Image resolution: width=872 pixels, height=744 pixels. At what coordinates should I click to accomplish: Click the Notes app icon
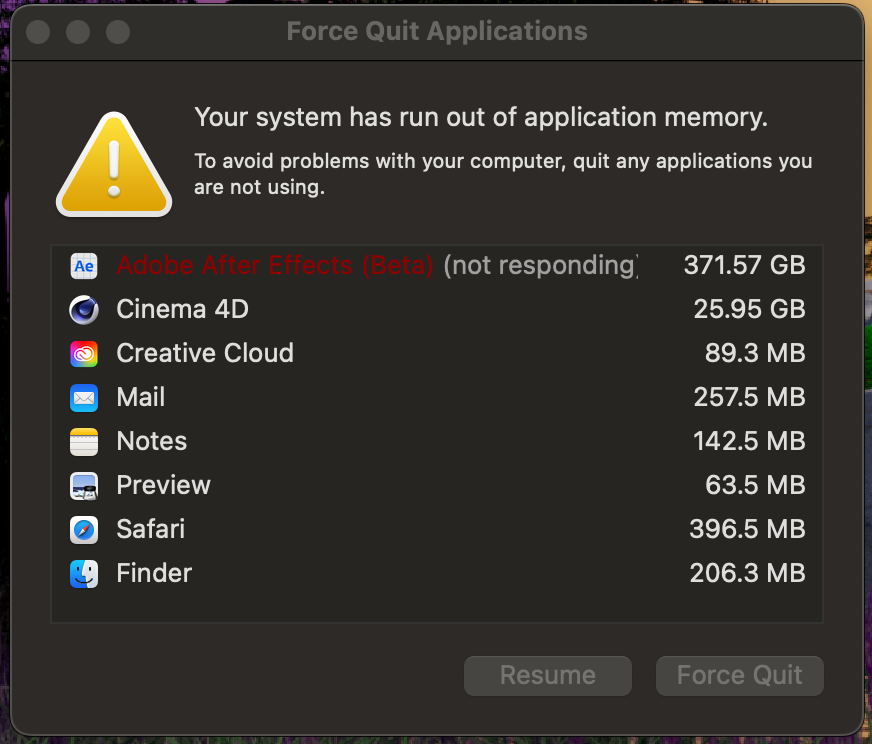(84, 441)
